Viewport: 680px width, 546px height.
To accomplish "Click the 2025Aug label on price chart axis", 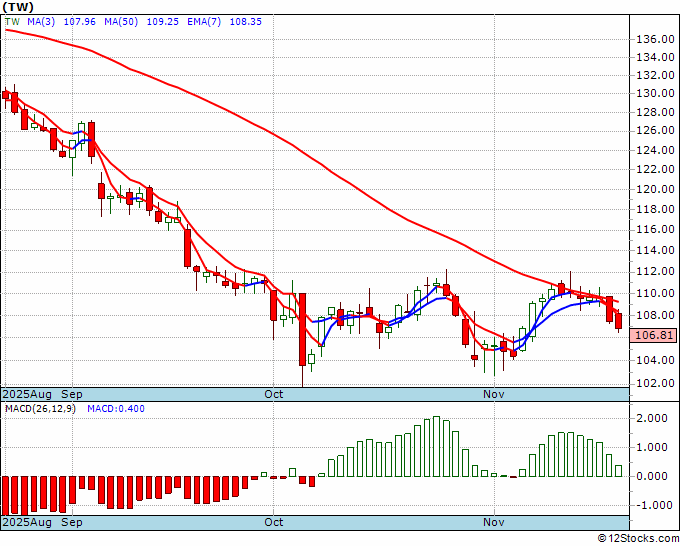I will 27,394.
